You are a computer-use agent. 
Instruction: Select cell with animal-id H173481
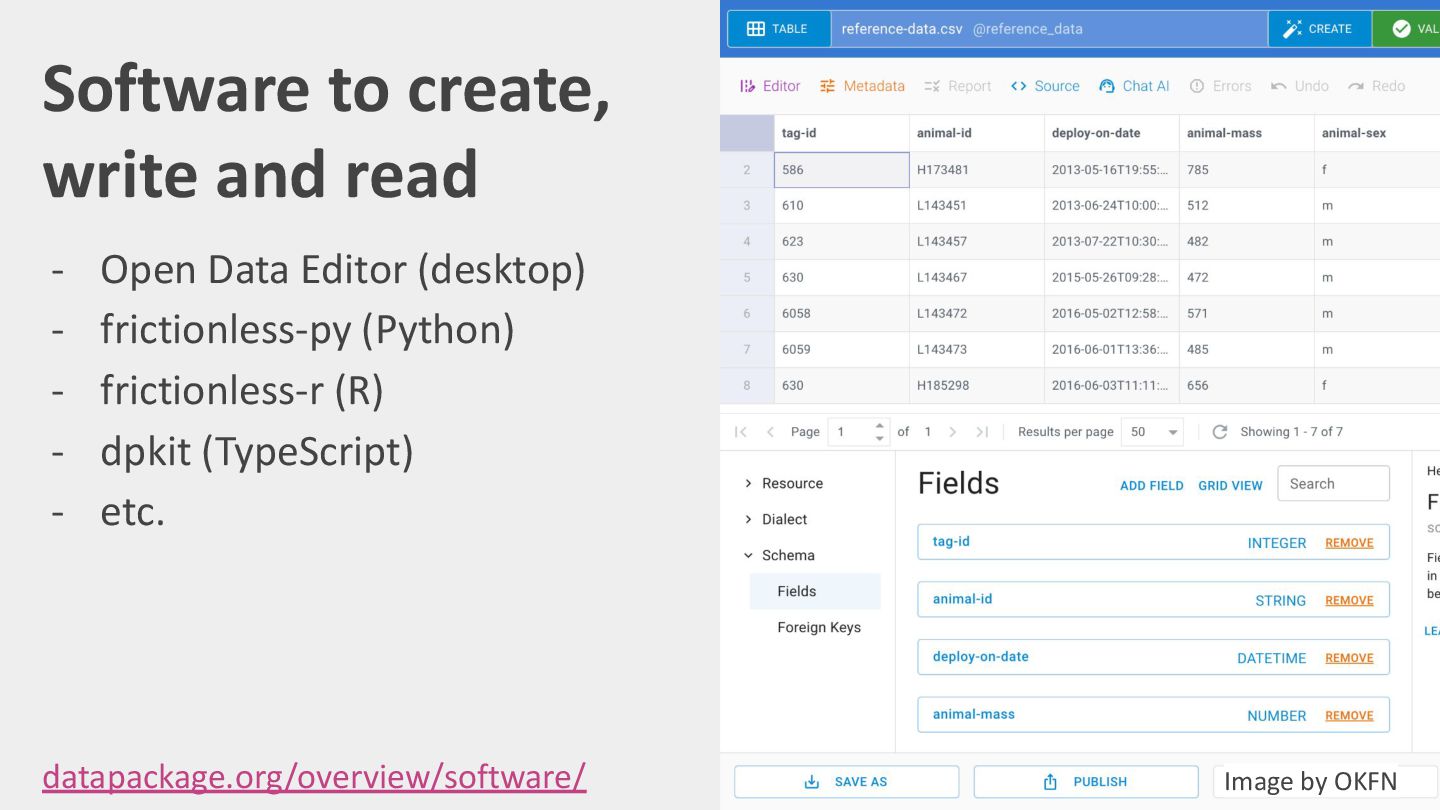(x=977, y=170)
